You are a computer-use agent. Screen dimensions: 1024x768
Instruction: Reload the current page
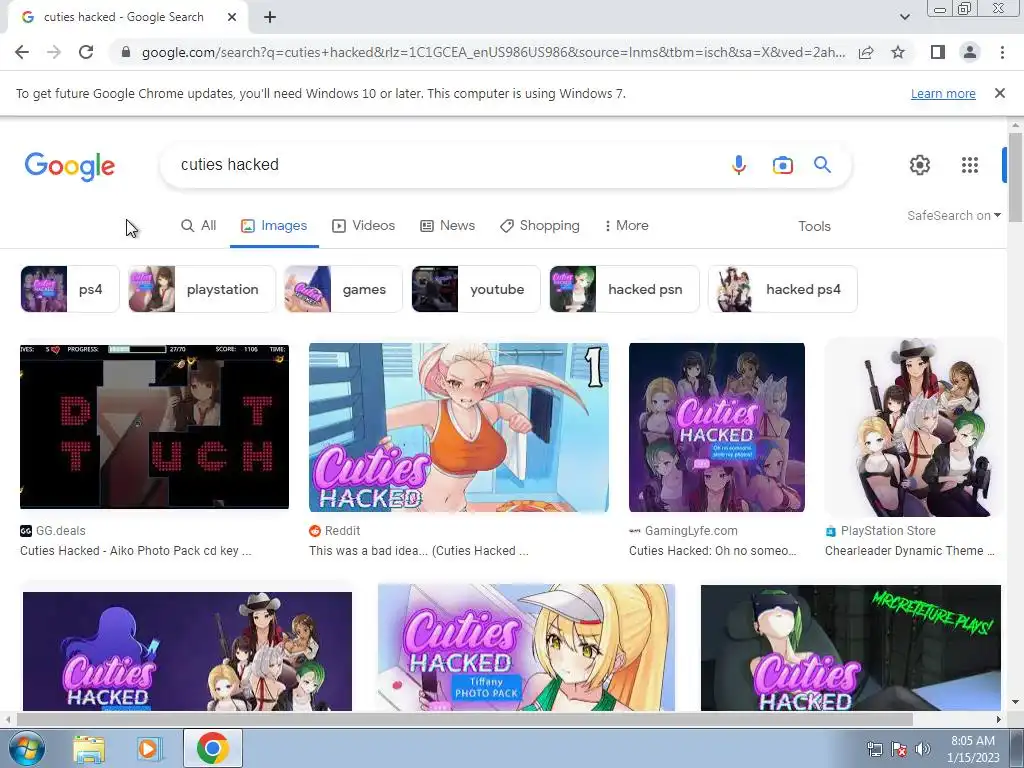point(86,52)
